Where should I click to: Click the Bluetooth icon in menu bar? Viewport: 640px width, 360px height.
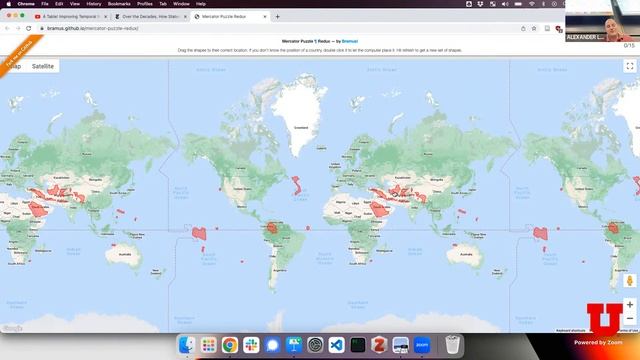click(543, 4)
